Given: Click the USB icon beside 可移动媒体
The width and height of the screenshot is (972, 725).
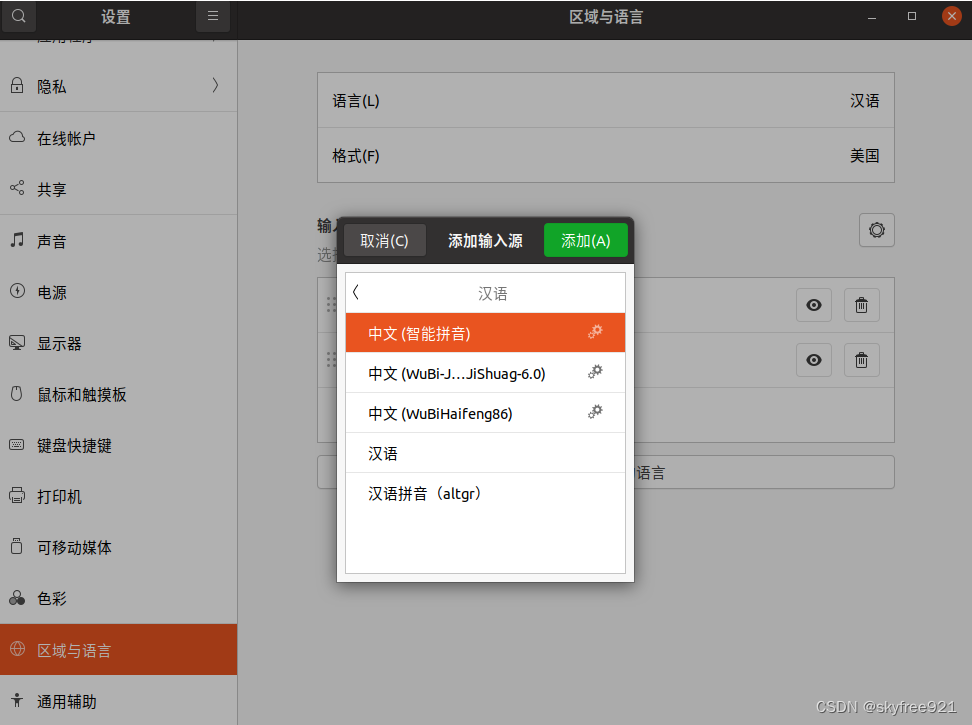Looking at the screenshot, I should click(x=17, y=546).
